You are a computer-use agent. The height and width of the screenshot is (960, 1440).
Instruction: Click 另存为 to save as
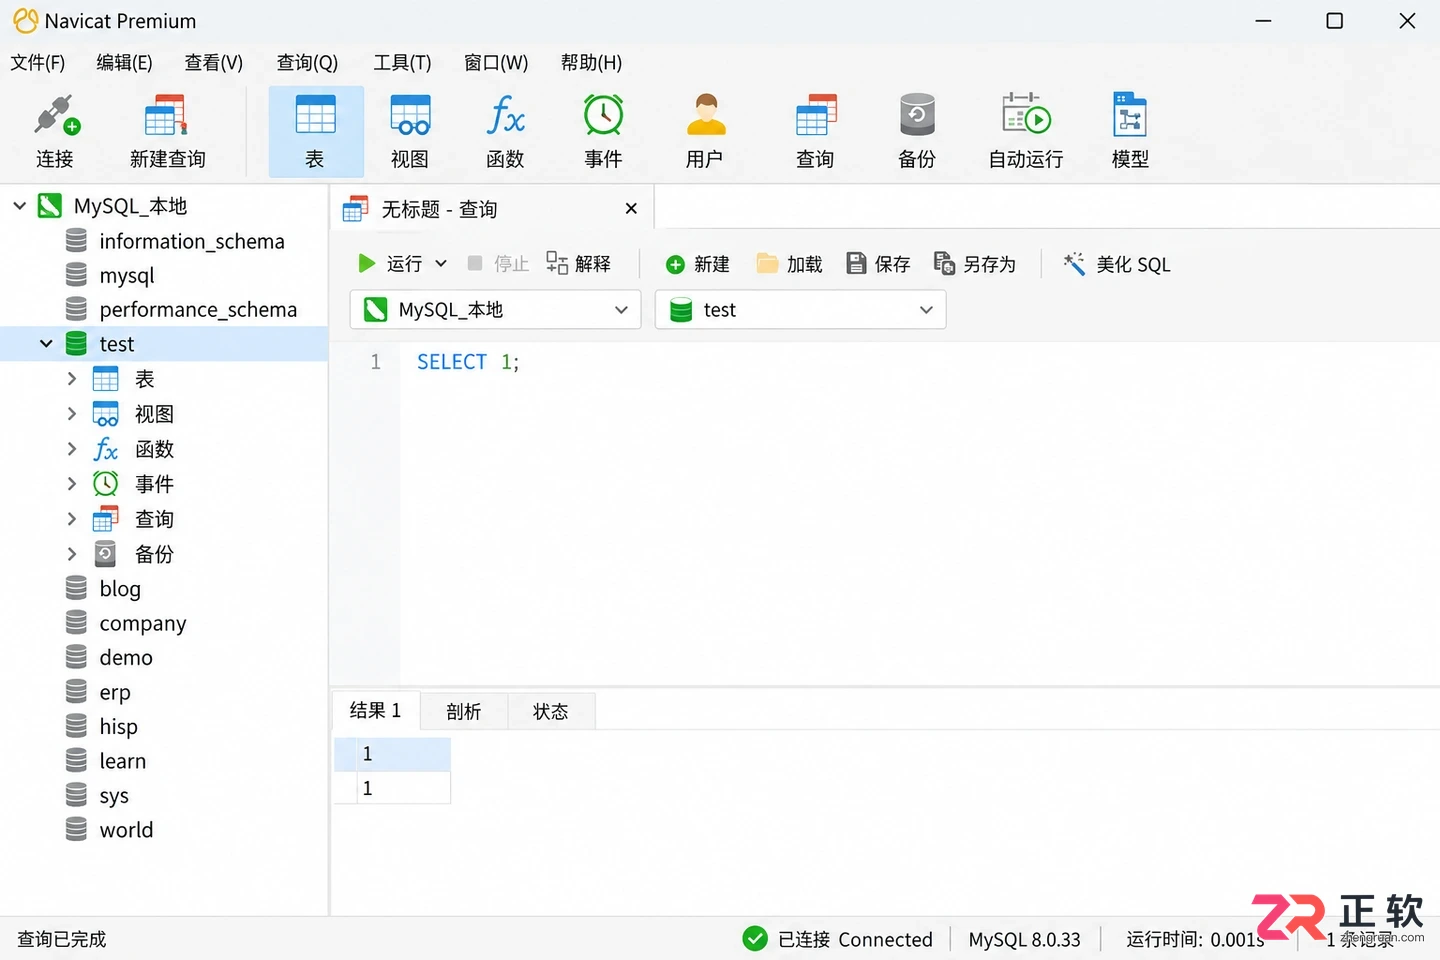(x=975, y=264)
